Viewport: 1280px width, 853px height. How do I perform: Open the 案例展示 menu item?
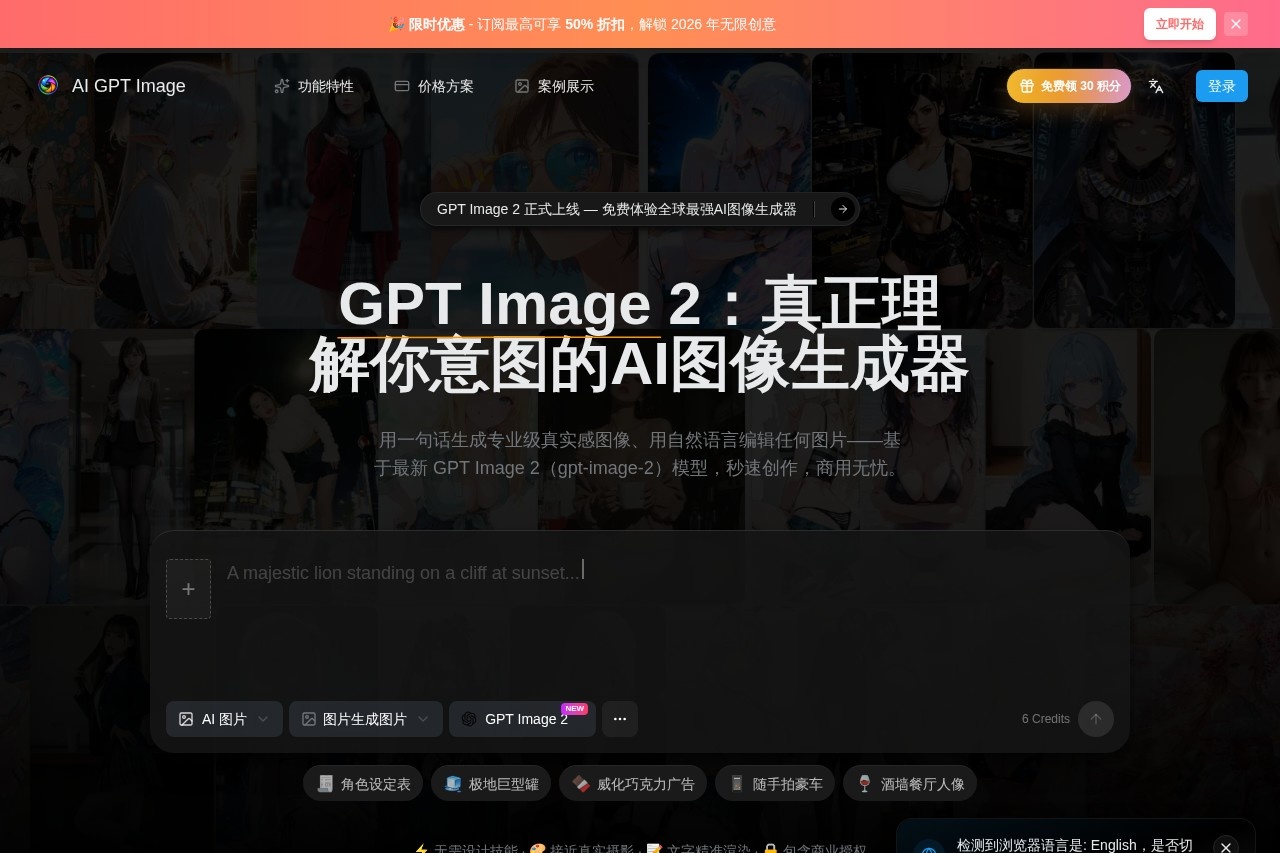554,86
